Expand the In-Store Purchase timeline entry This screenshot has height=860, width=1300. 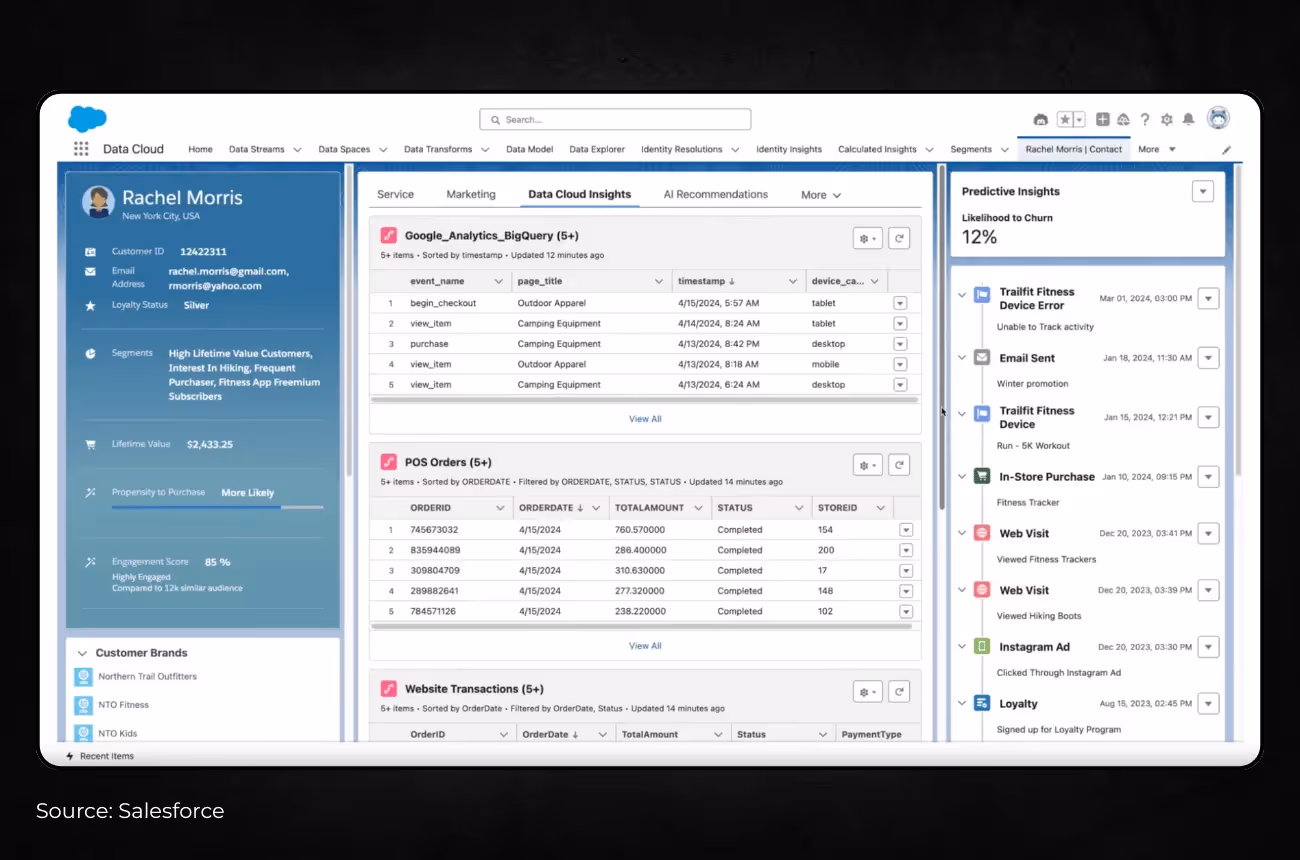pyautogui.click(x=962, y=477)
